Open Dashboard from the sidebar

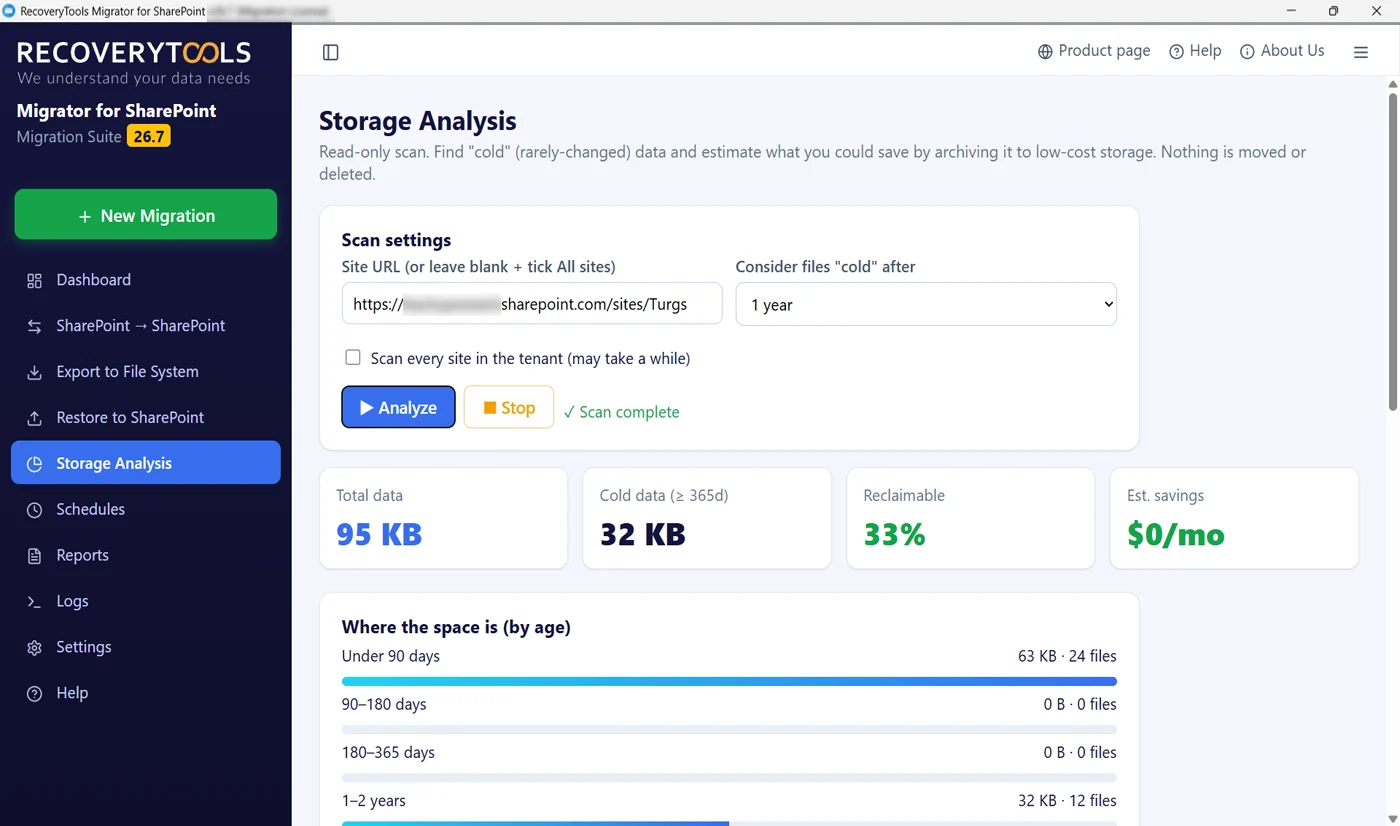tap(146, 280)
